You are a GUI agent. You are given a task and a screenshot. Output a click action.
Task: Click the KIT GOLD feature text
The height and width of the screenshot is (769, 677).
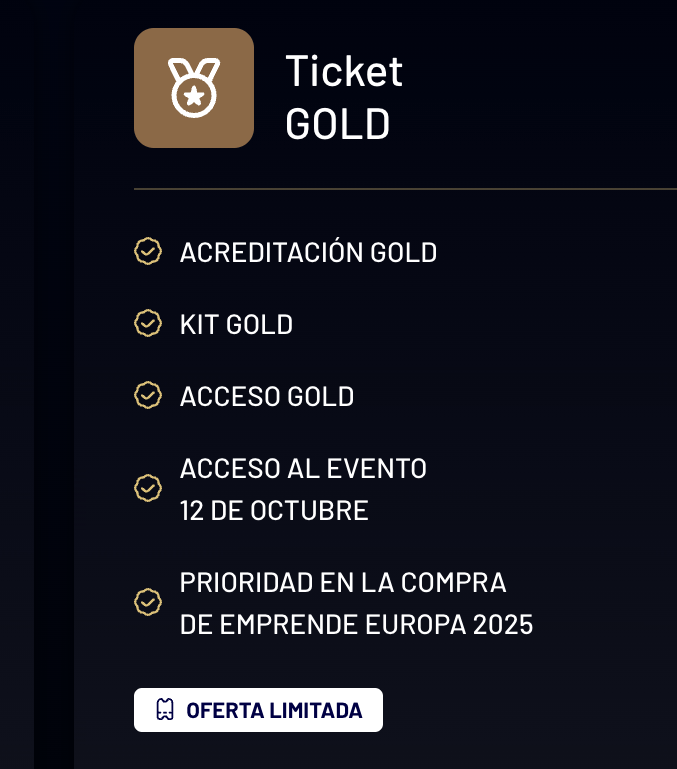point(236,325)
